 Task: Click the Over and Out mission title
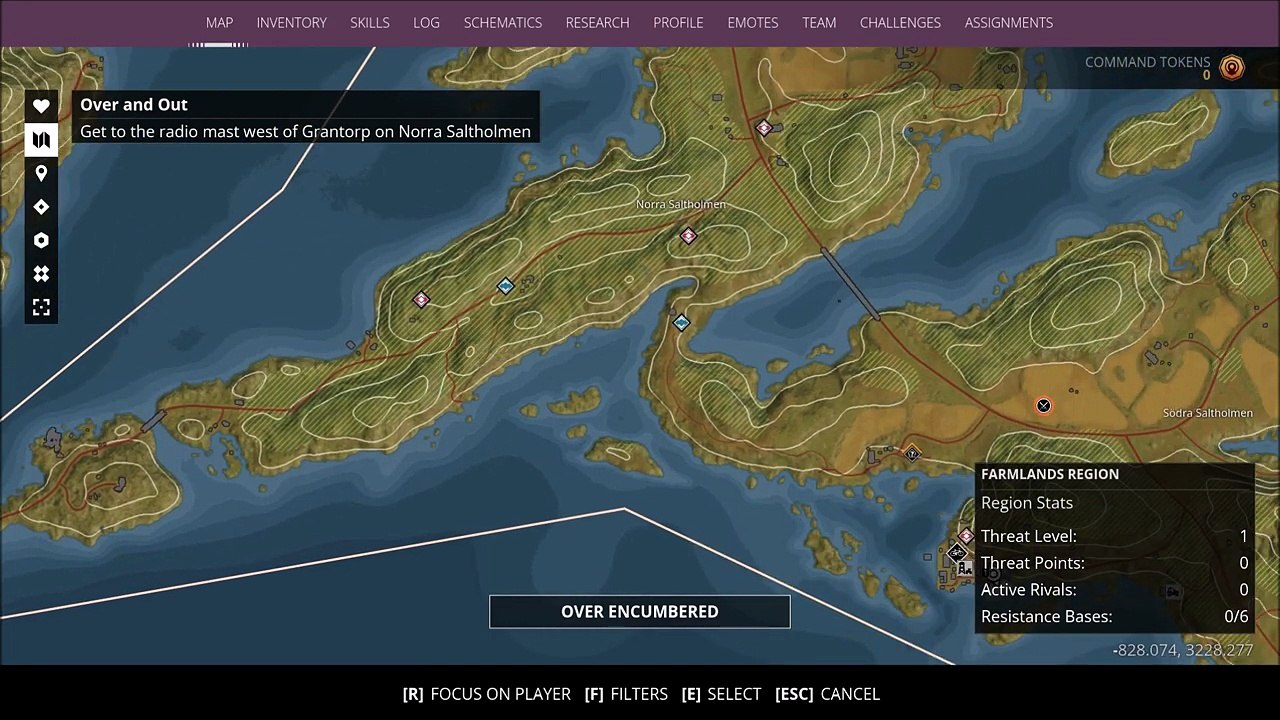(x=134, y=104)
